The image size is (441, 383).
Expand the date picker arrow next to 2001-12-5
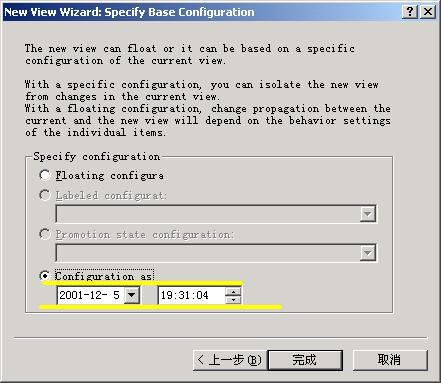pos(132,295)
